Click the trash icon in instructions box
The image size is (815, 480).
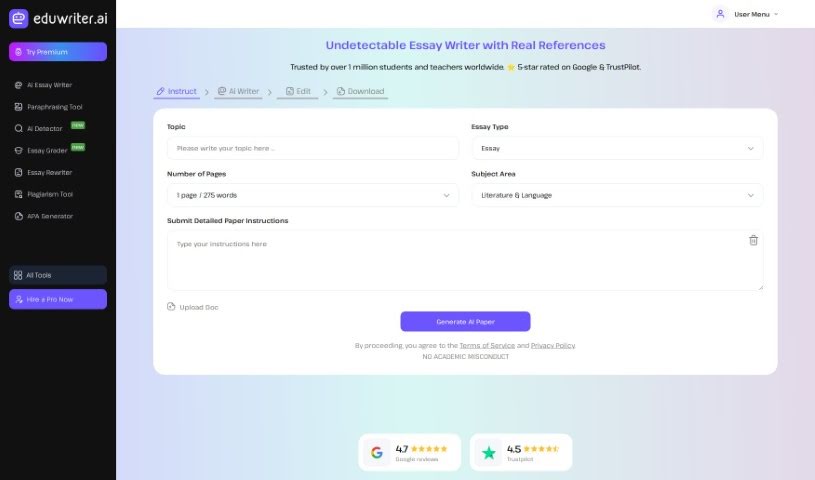[753, 240]
